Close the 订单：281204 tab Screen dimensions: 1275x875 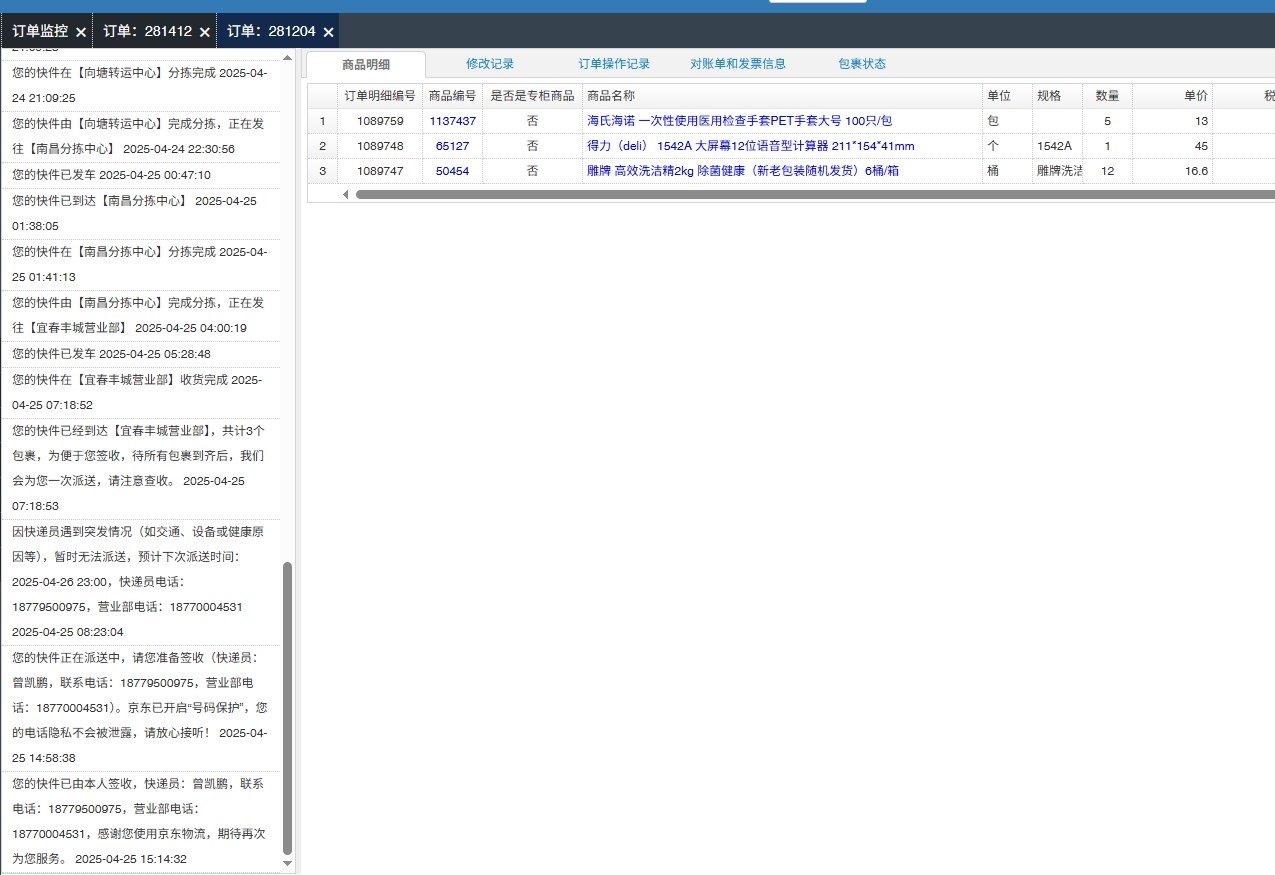point(328,32)
